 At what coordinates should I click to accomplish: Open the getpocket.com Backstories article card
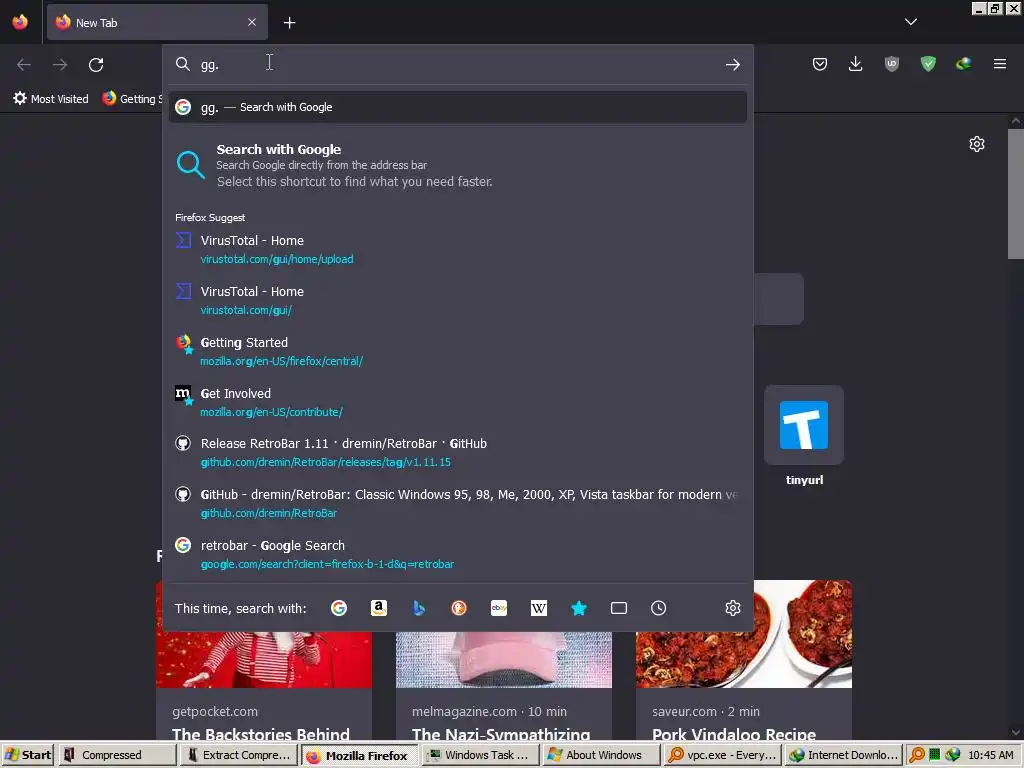[264, 686]
